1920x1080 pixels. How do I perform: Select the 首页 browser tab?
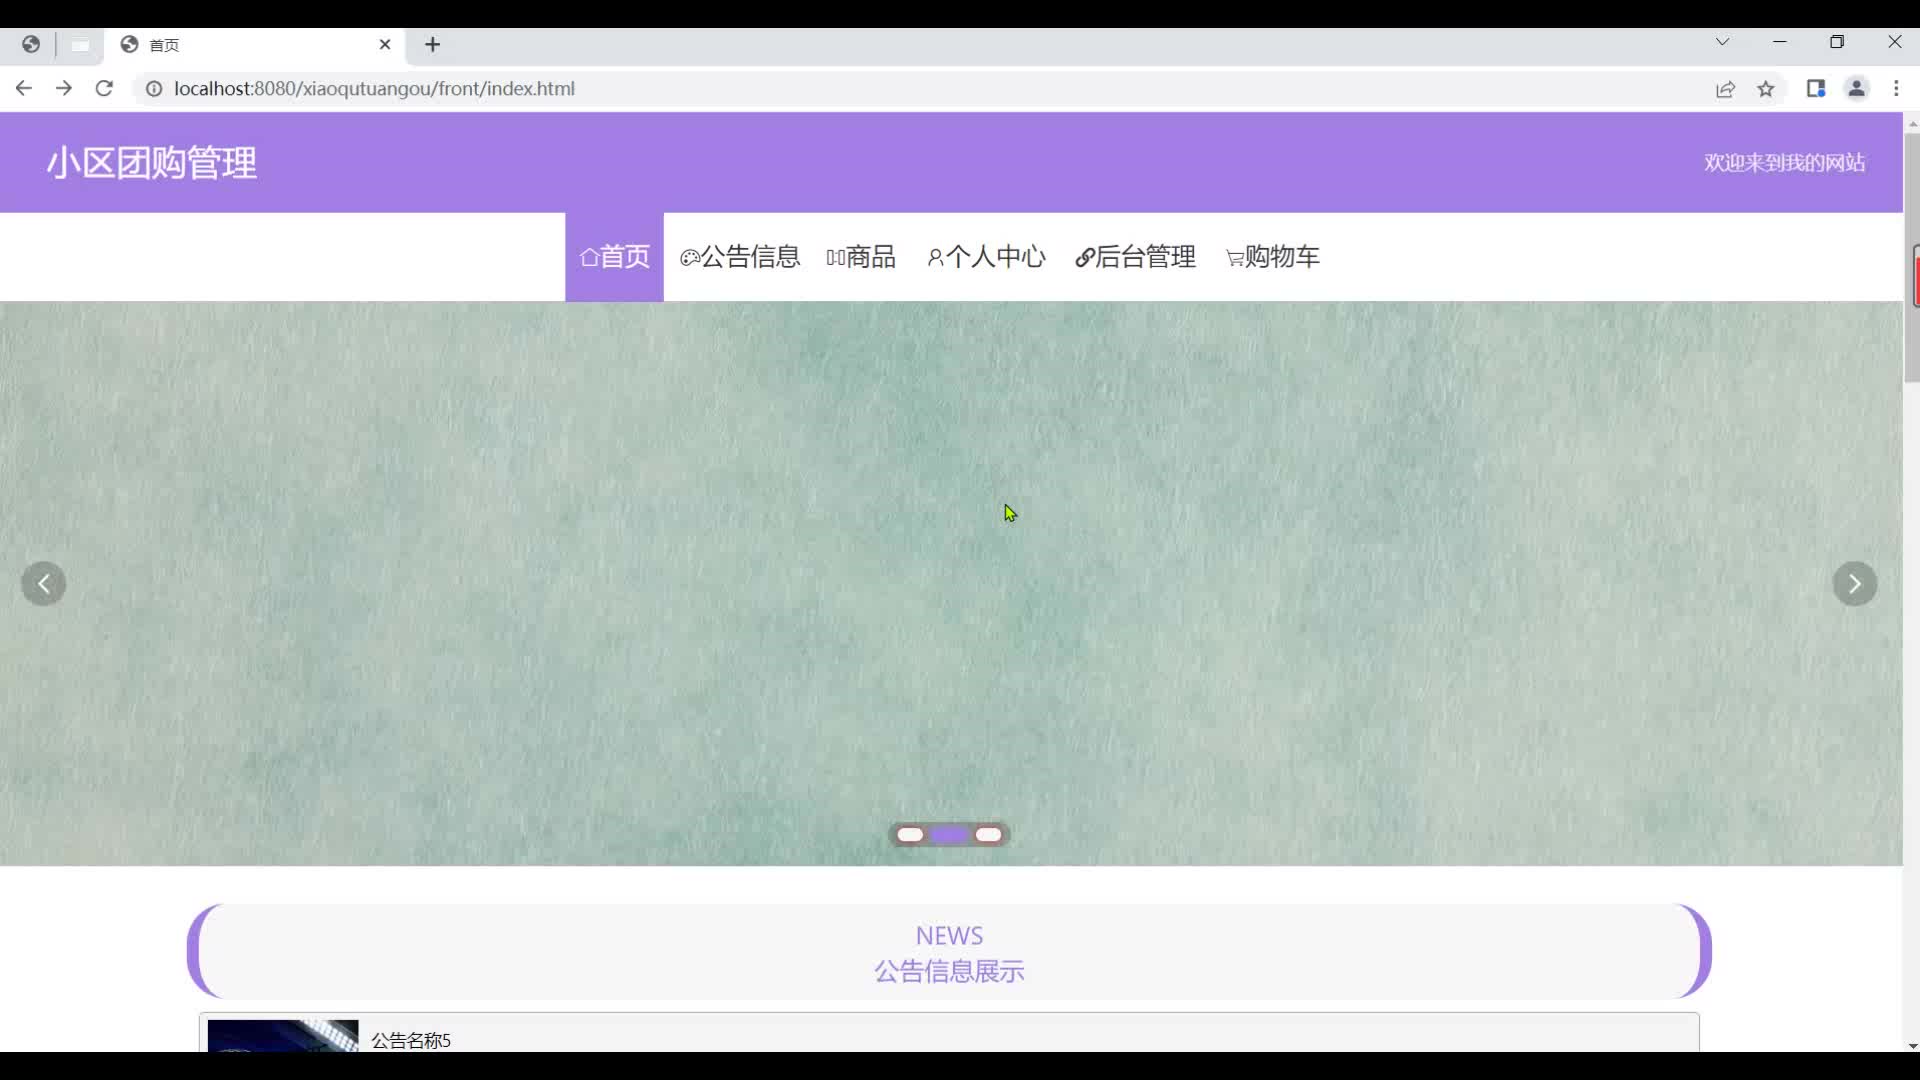point(255,45)
